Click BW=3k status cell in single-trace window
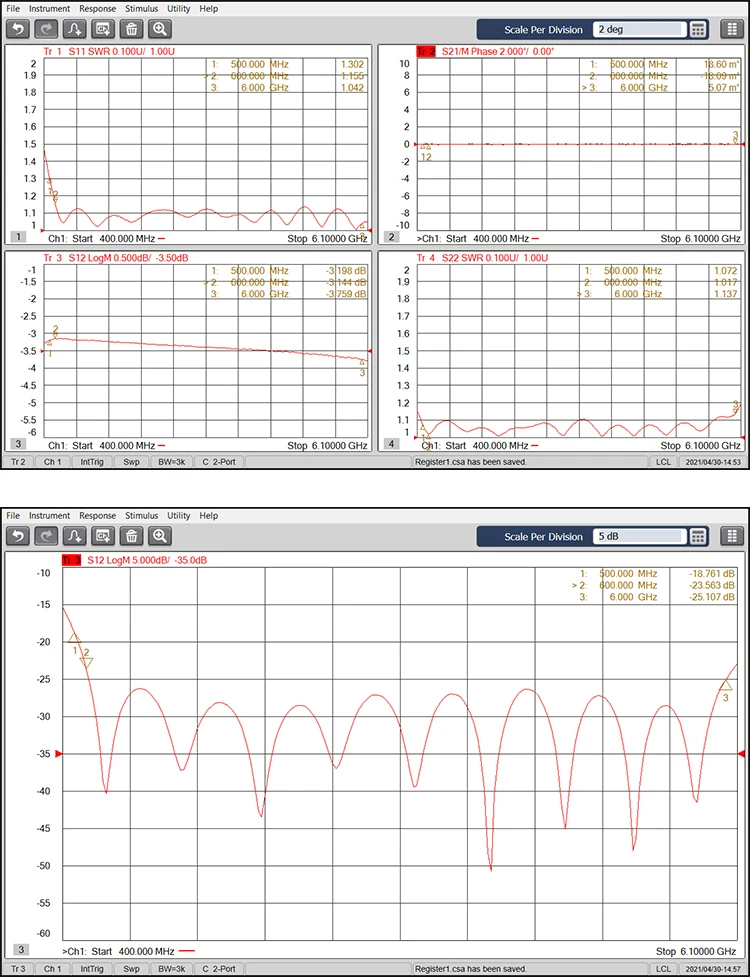Viewport: 750px width, 977px height. [171, 969]
